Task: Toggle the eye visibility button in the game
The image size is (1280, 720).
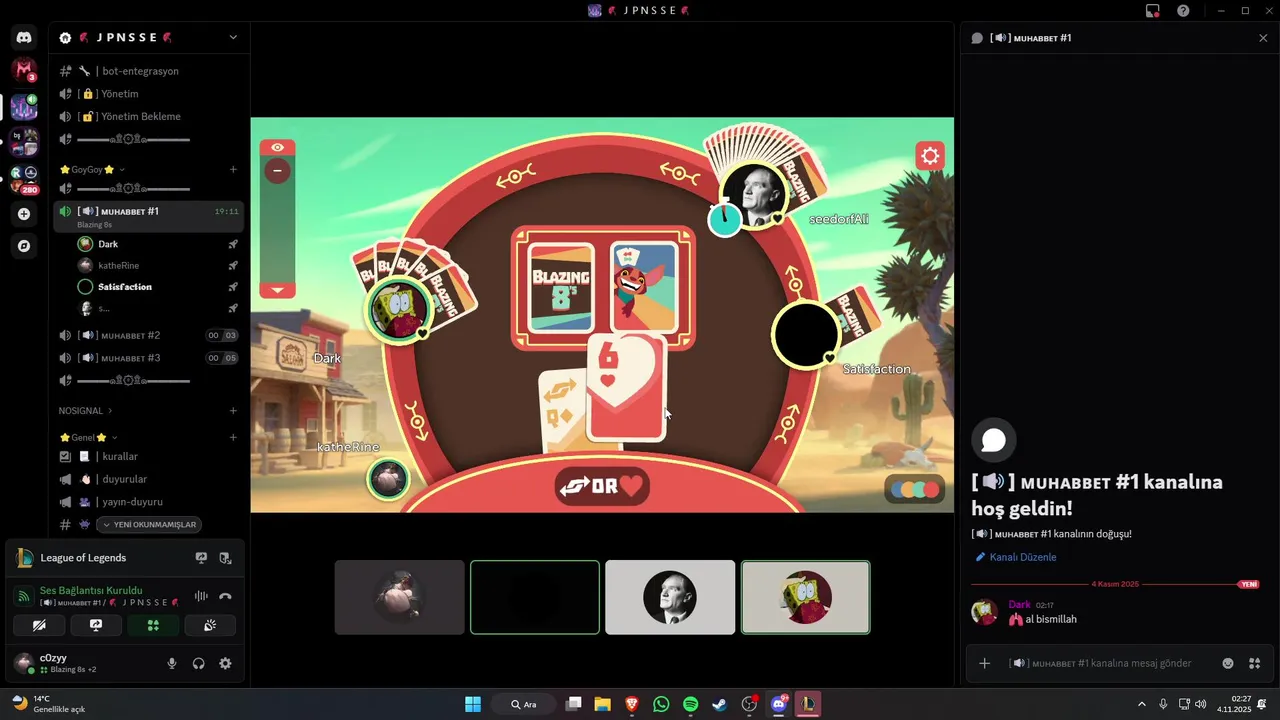Action: pyautogui.click(x=277, y=147)
